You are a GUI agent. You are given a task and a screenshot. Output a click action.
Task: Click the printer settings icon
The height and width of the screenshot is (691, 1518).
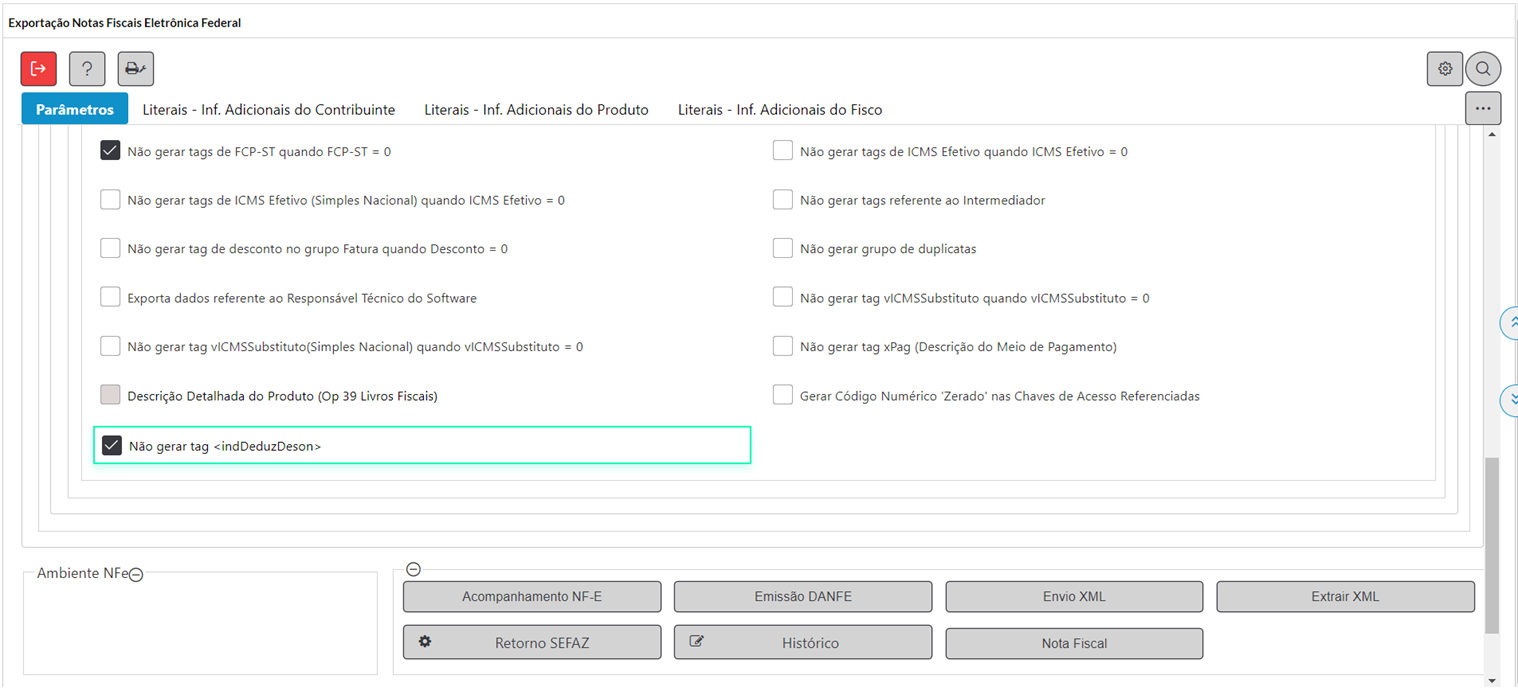point(135,68)
